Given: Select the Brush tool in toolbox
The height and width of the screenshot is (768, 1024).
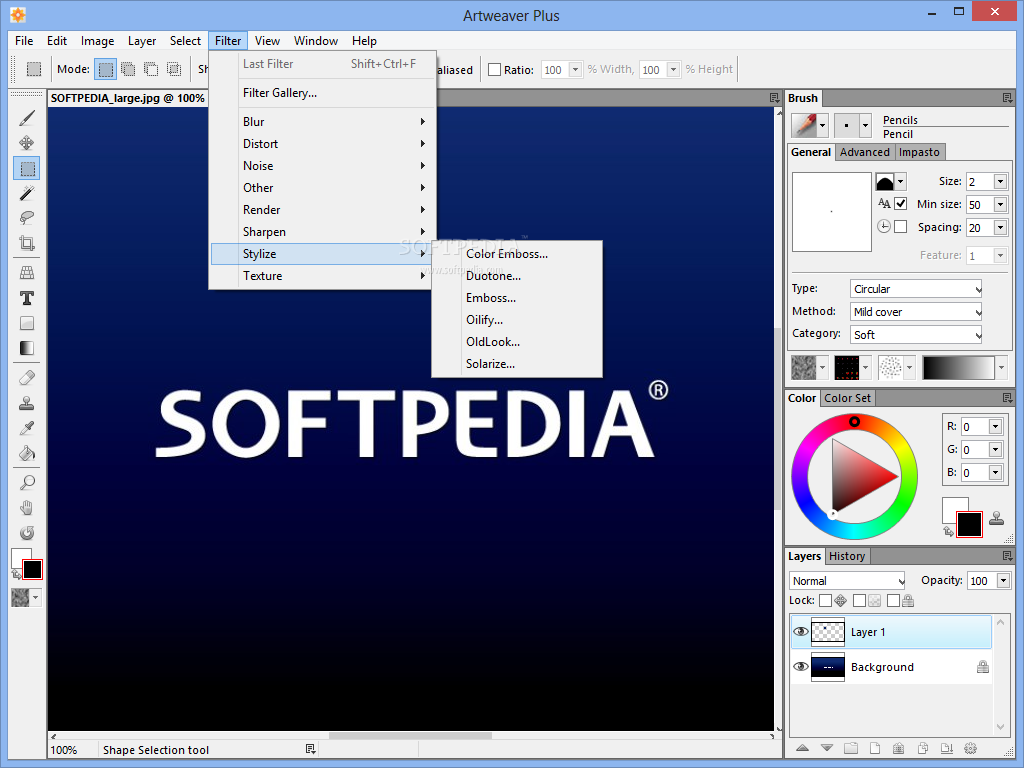Looking at the screenshot, I should 27,118.
